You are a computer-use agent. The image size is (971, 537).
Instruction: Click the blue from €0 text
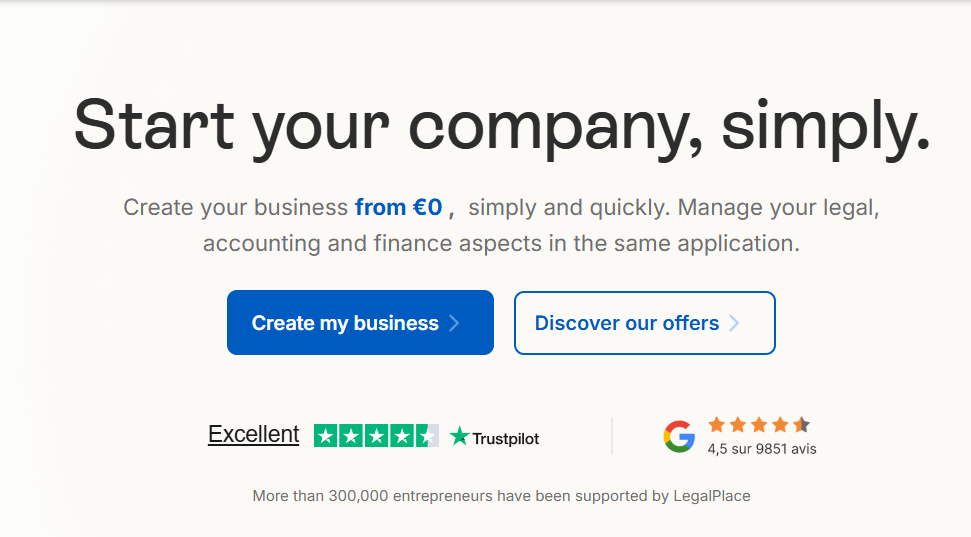point(398,208)
